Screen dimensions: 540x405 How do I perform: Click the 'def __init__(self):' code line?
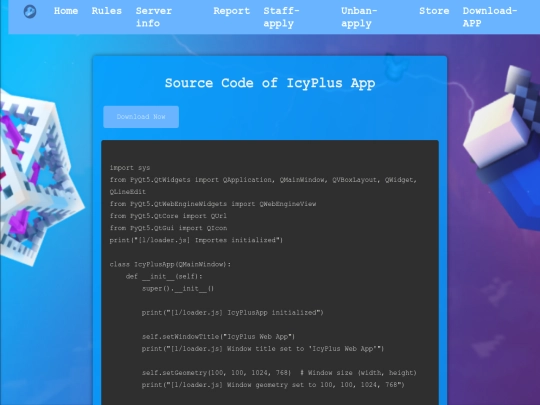tap(164, 276)
